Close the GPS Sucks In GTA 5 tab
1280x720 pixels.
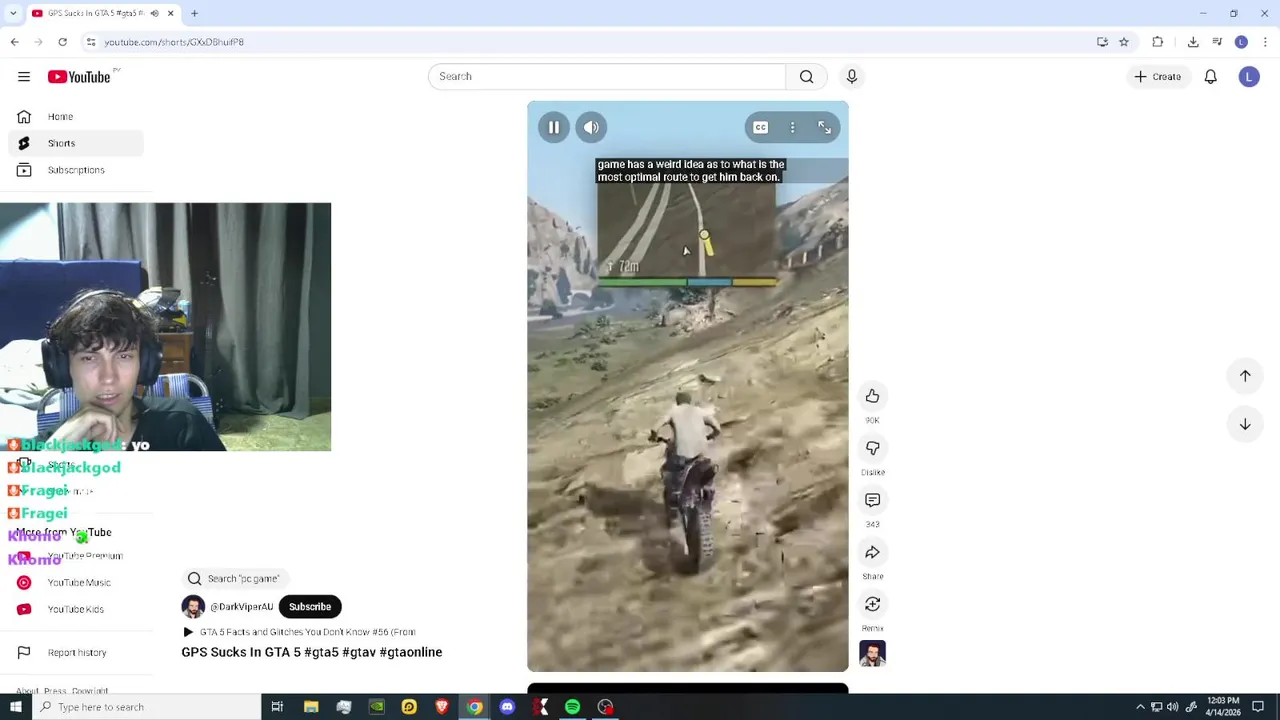tap(170, 13)
